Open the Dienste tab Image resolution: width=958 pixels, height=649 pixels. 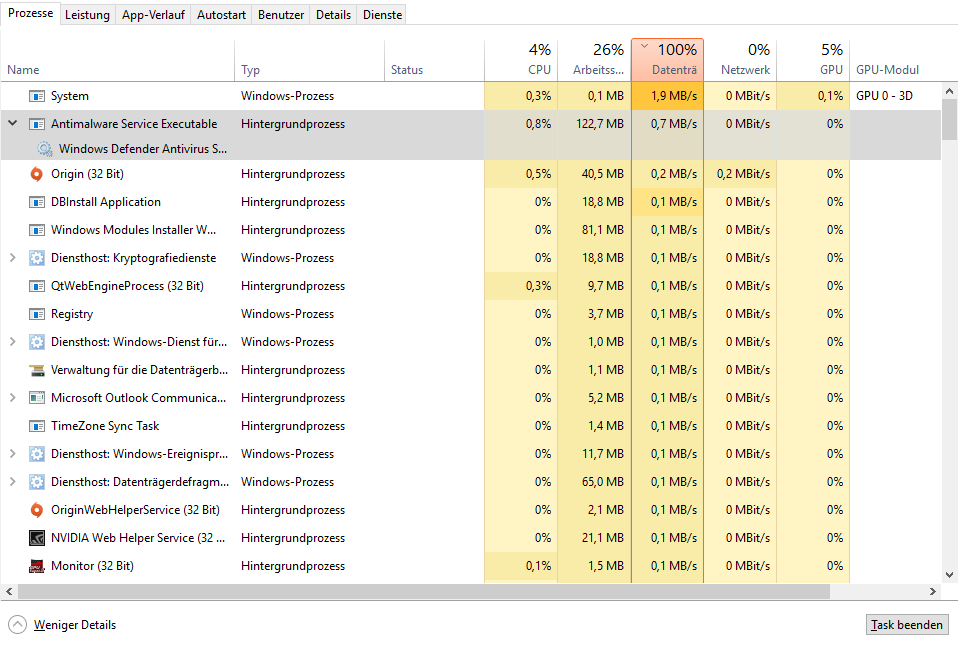tap(382, 15)
